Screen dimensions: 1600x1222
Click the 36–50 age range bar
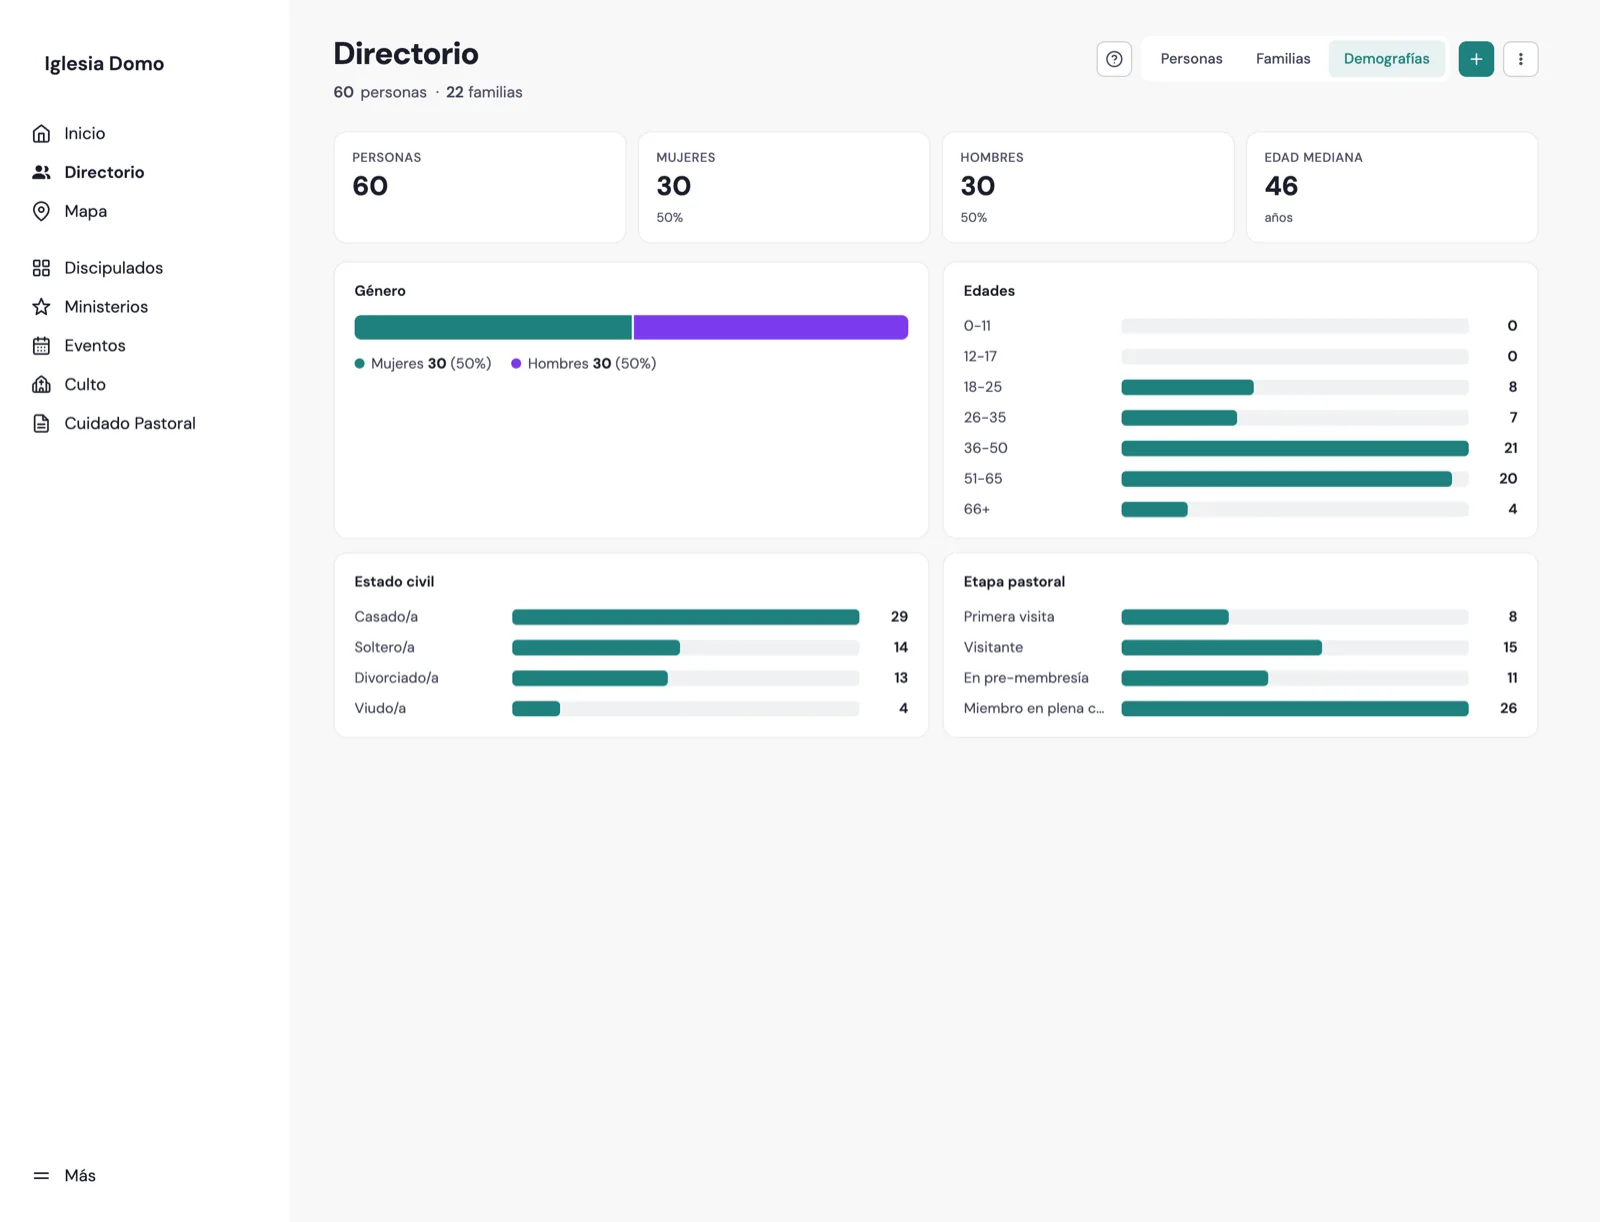click(x=1295, y=448)
